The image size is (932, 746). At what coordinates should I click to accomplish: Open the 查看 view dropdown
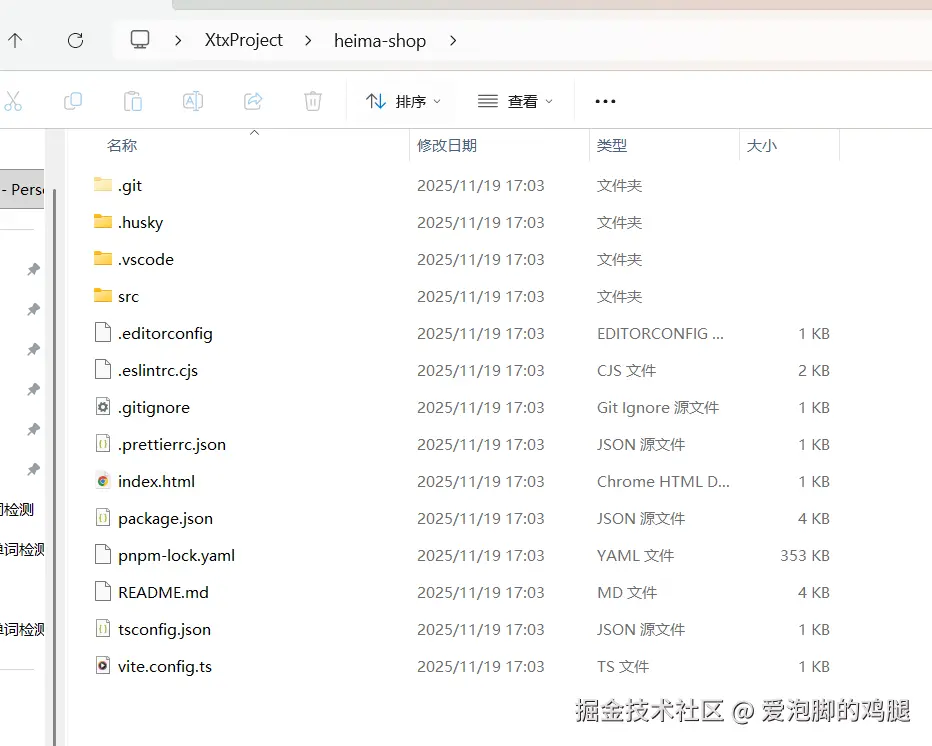click(515, 102)
